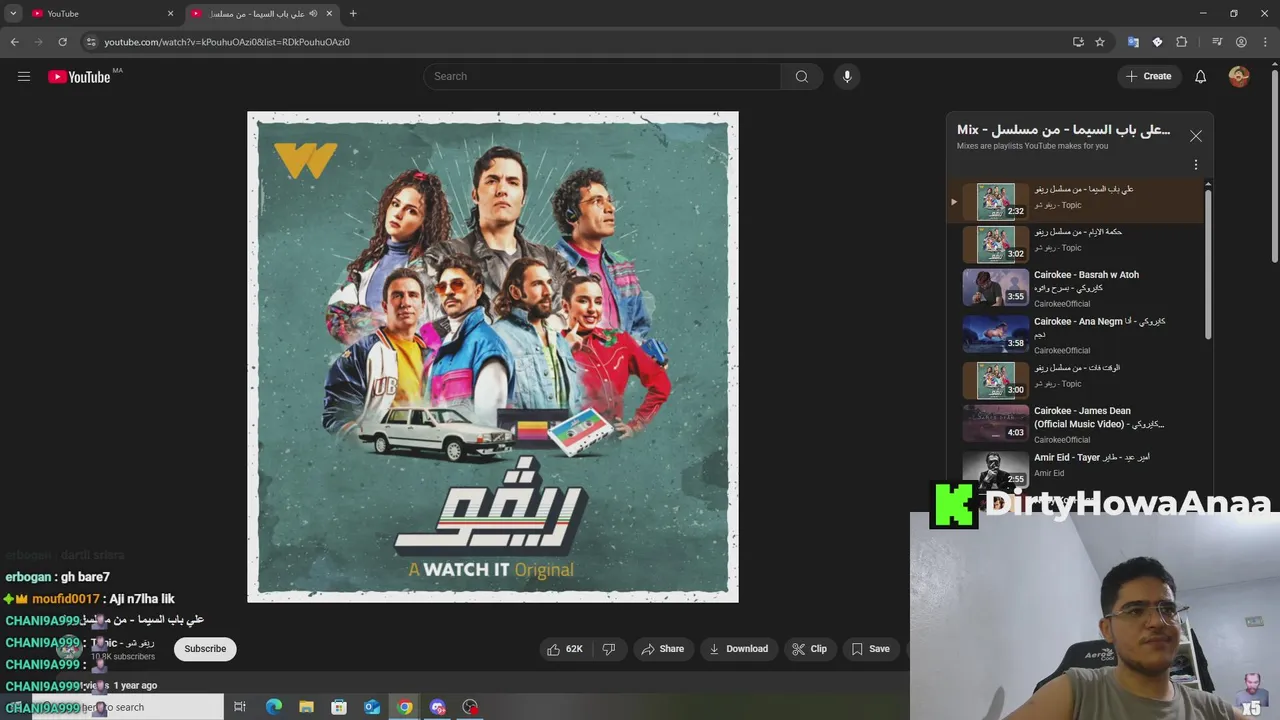Close the currently playing video tab
Image resolution: width=1280 pixels, height=720 pixels.
[329, 14]
